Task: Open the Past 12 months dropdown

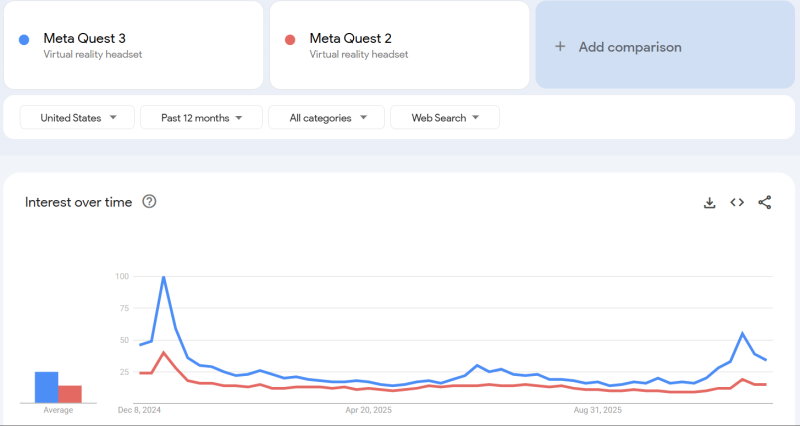Action: [x=202, y=118]
